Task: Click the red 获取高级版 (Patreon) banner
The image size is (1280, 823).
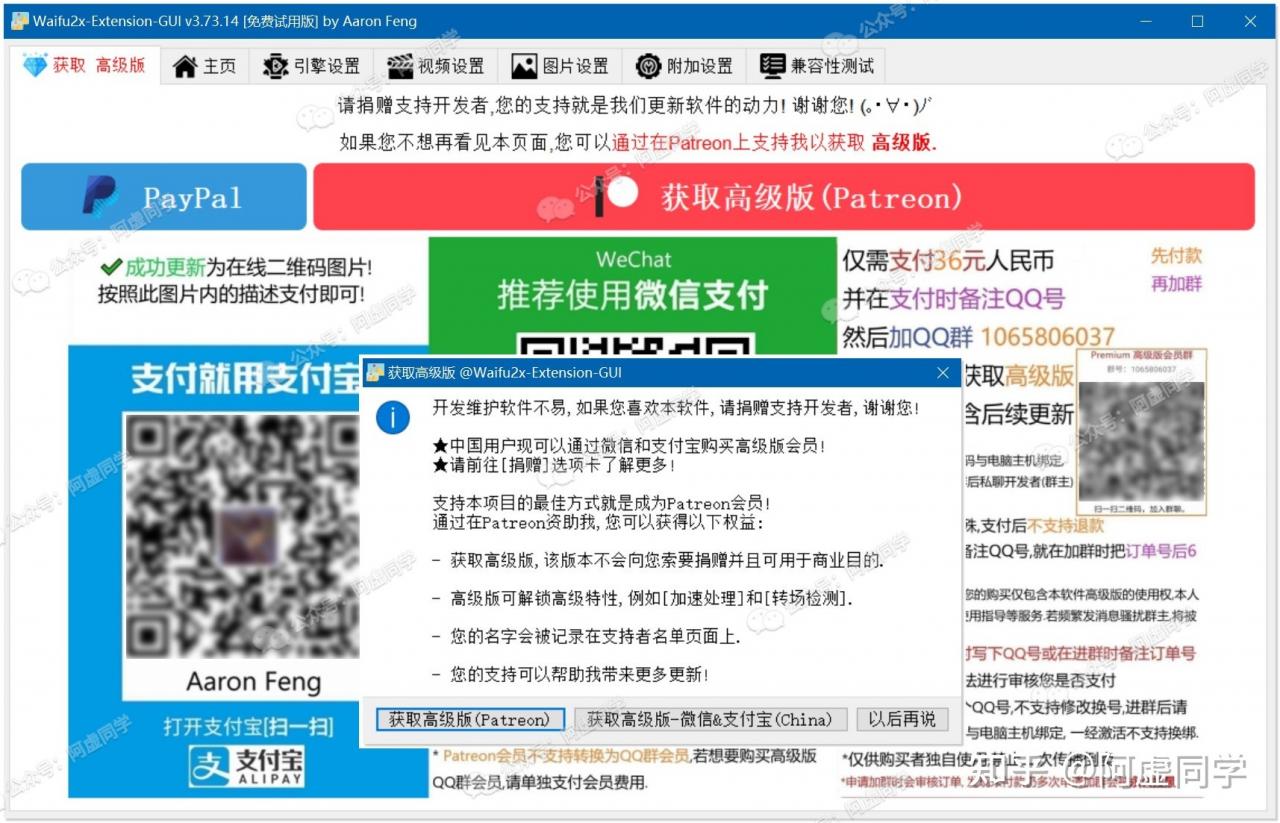Action: tap(784, 197)
